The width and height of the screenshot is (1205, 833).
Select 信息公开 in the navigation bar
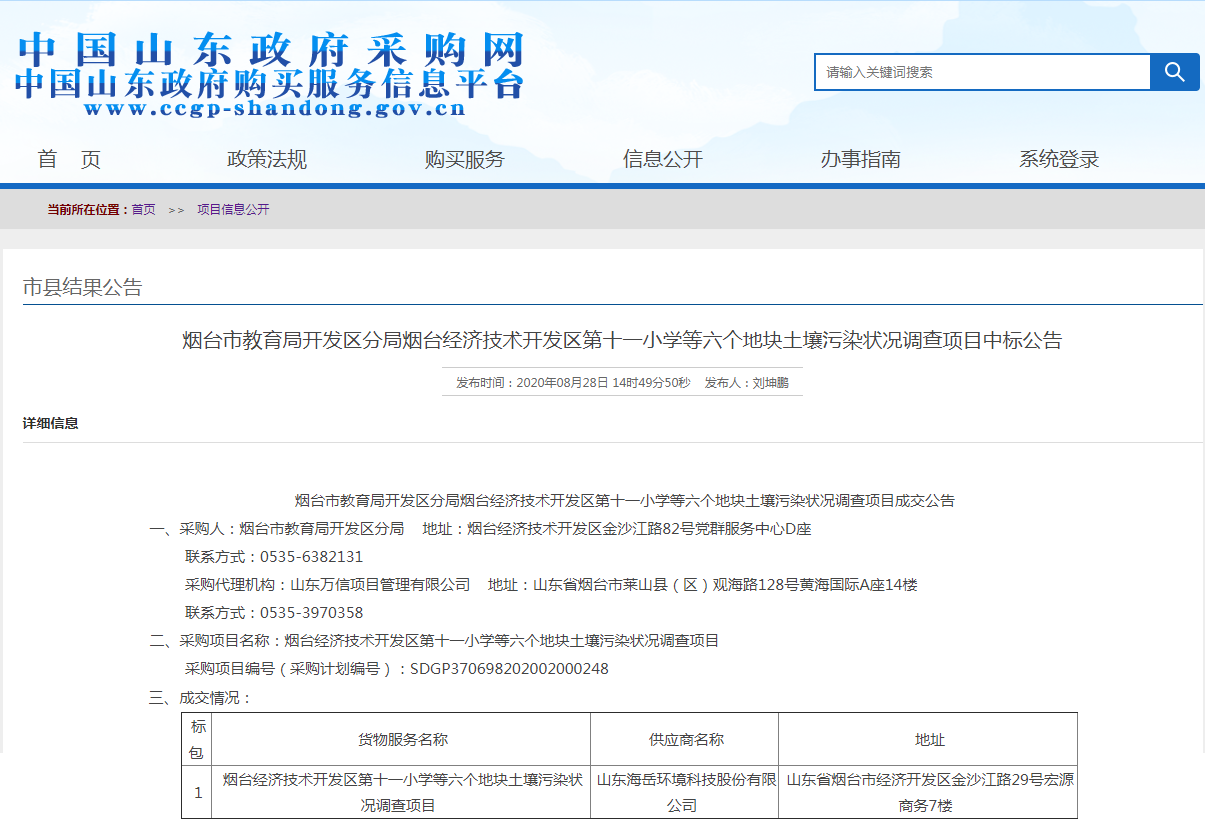point(663,159)
